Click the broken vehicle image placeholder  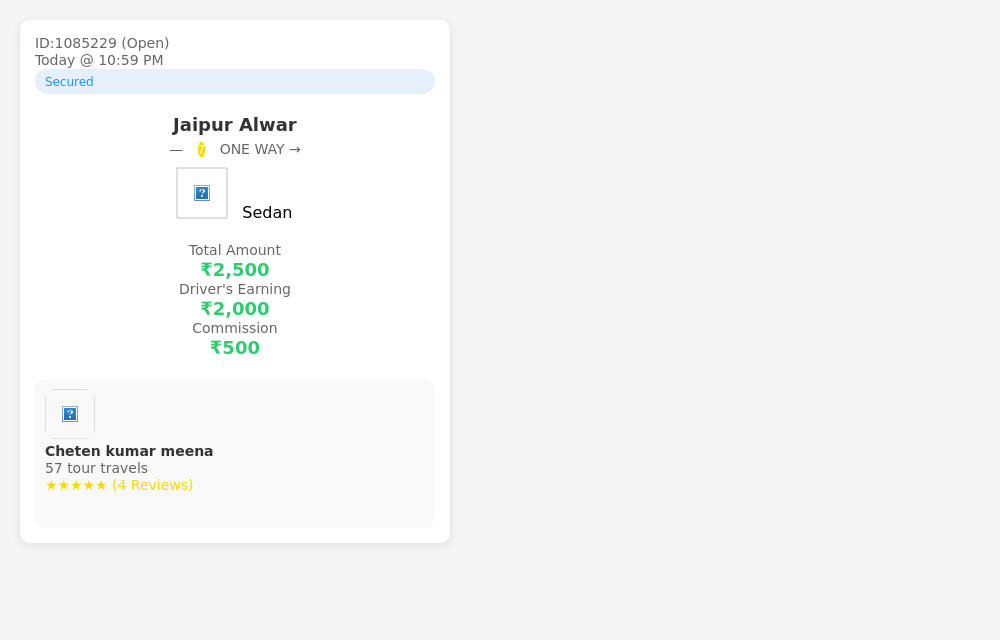click(202, 193)
